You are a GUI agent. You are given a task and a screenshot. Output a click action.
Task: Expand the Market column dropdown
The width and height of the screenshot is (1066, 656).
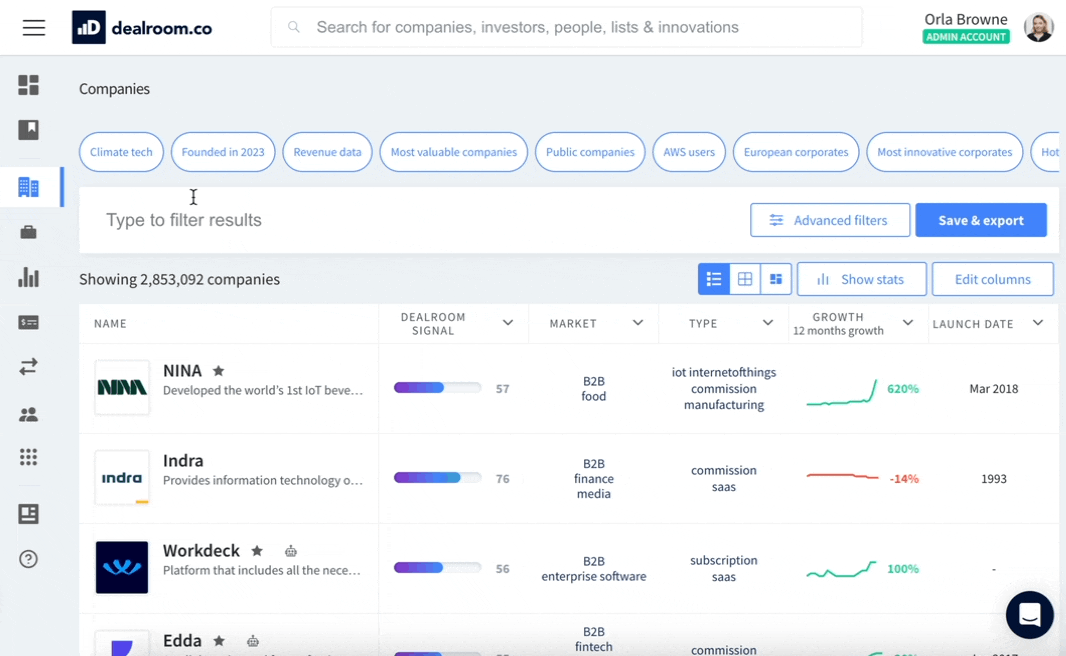tap(638, 323)
